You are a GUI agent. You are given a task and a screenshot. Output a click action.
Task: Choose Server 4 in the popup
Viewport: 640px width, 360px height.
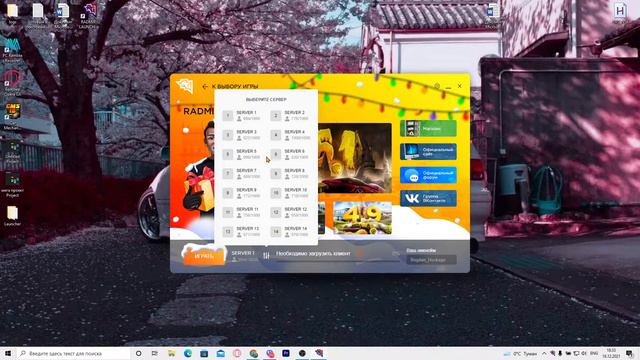point(290,135)
